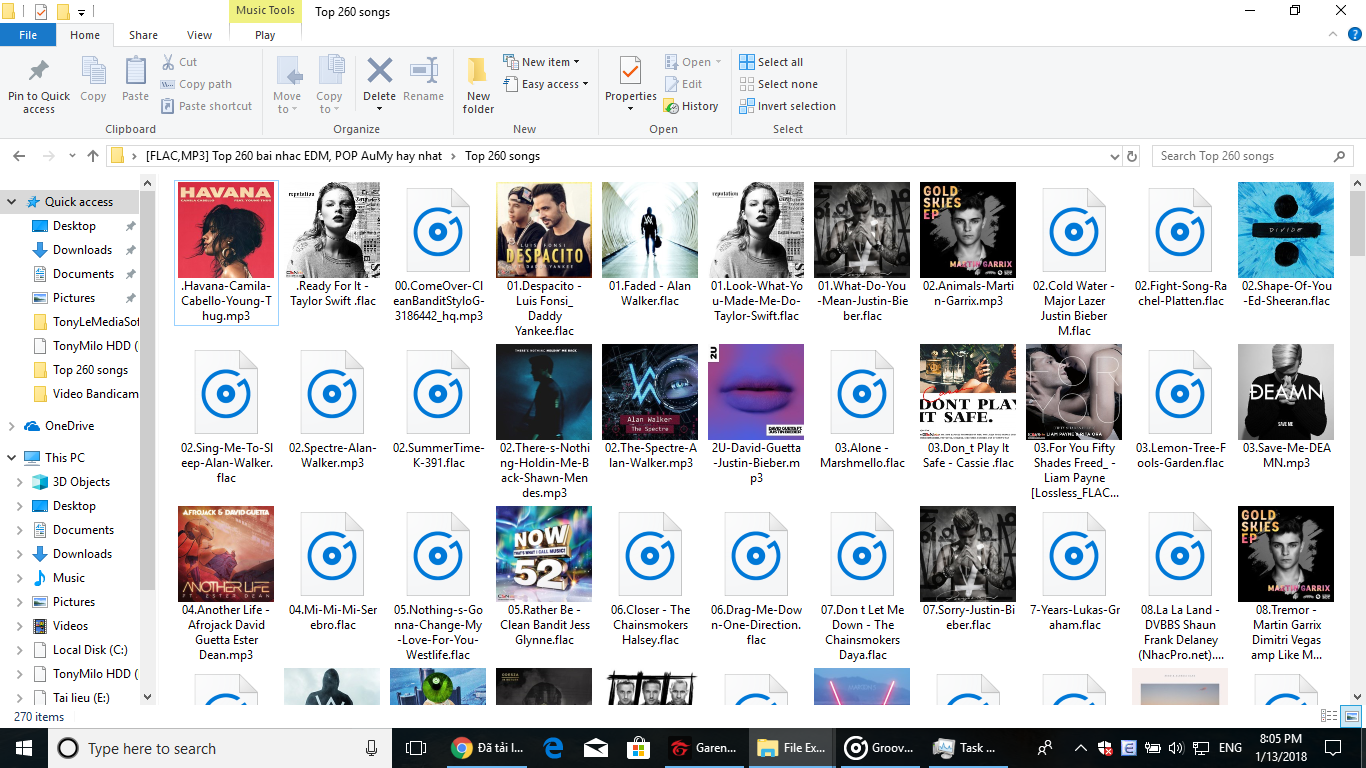This screenshot has width=1366, height=768.
Task: Select 01.Faded Alan Walker flac file
Action: [x=650, y=245]
